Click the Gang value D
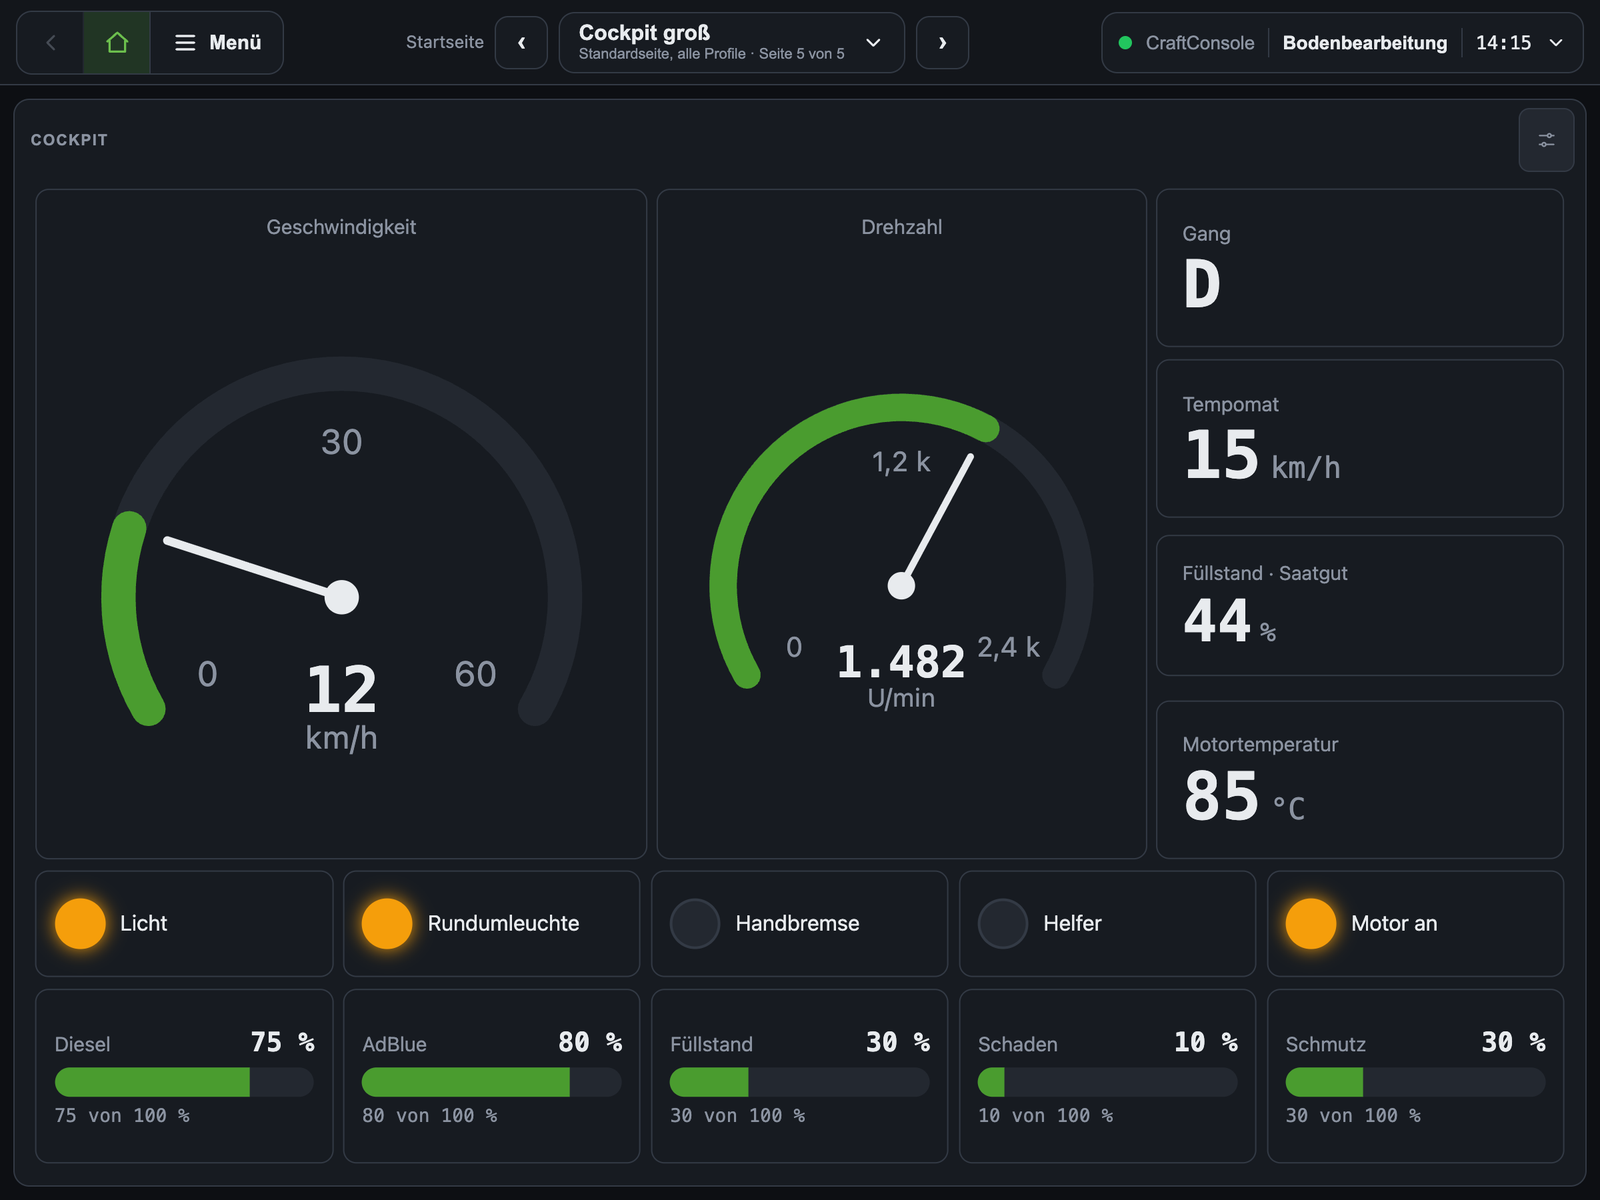Image resolution: width=1600 pixels, height=1200 pixels. tap(1202, 285)
